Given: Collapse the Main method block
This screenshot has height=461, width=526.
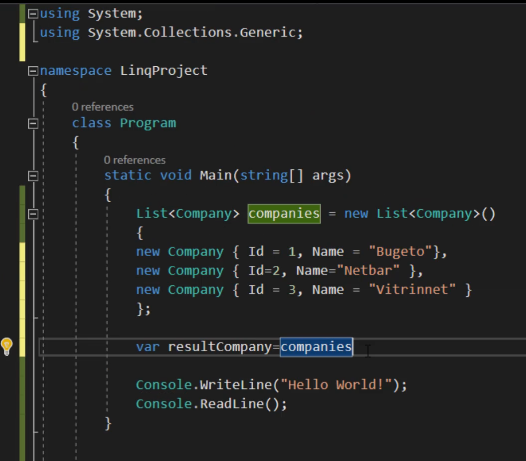Looking at the screenshot, I should click(33, 176).
